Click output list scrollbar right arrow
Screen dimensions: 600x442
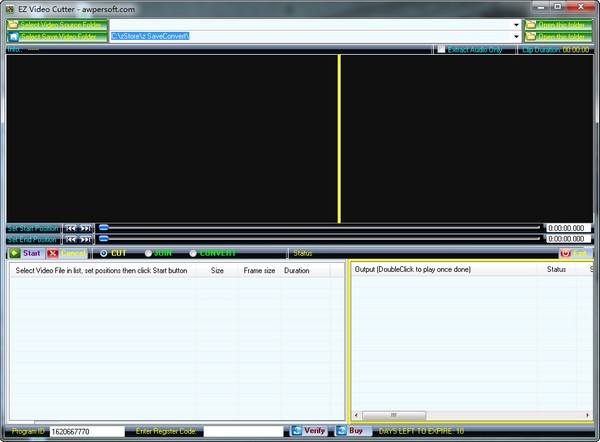[x=587, y=415]
